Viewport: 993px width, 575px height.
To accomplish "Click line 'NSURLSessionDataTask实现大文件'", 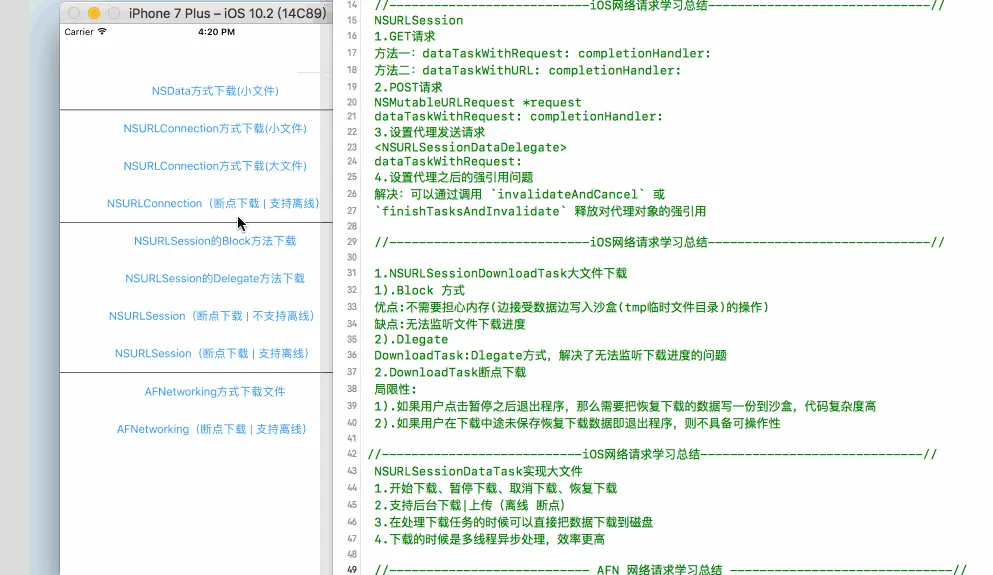I will pyautogui.click(x=478, y=472).
